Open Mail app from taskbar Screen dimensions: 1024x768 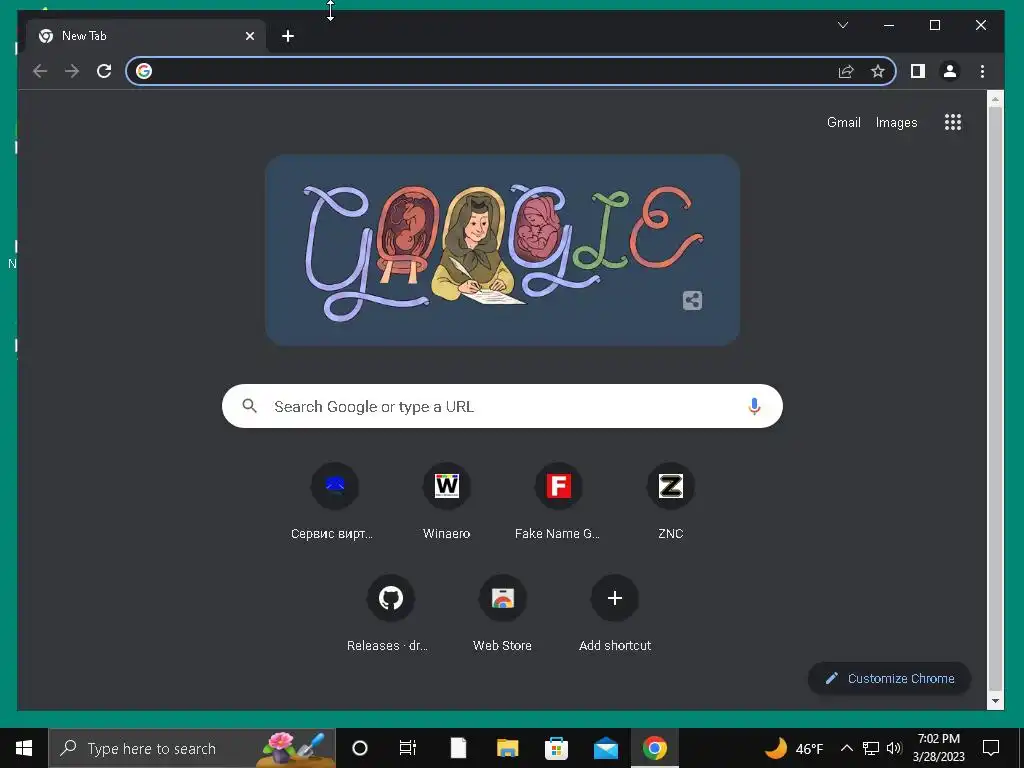click(x=605, y=748)
